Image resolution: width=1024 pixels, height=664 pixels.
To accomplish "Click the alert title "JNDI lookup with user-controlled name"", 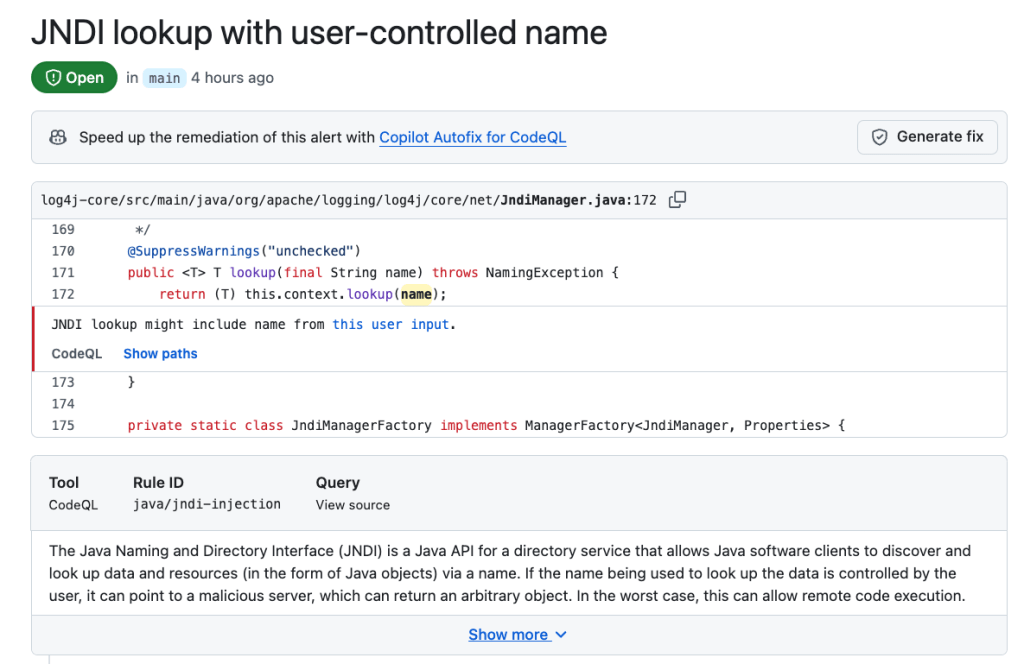I will tap(319, 32).
